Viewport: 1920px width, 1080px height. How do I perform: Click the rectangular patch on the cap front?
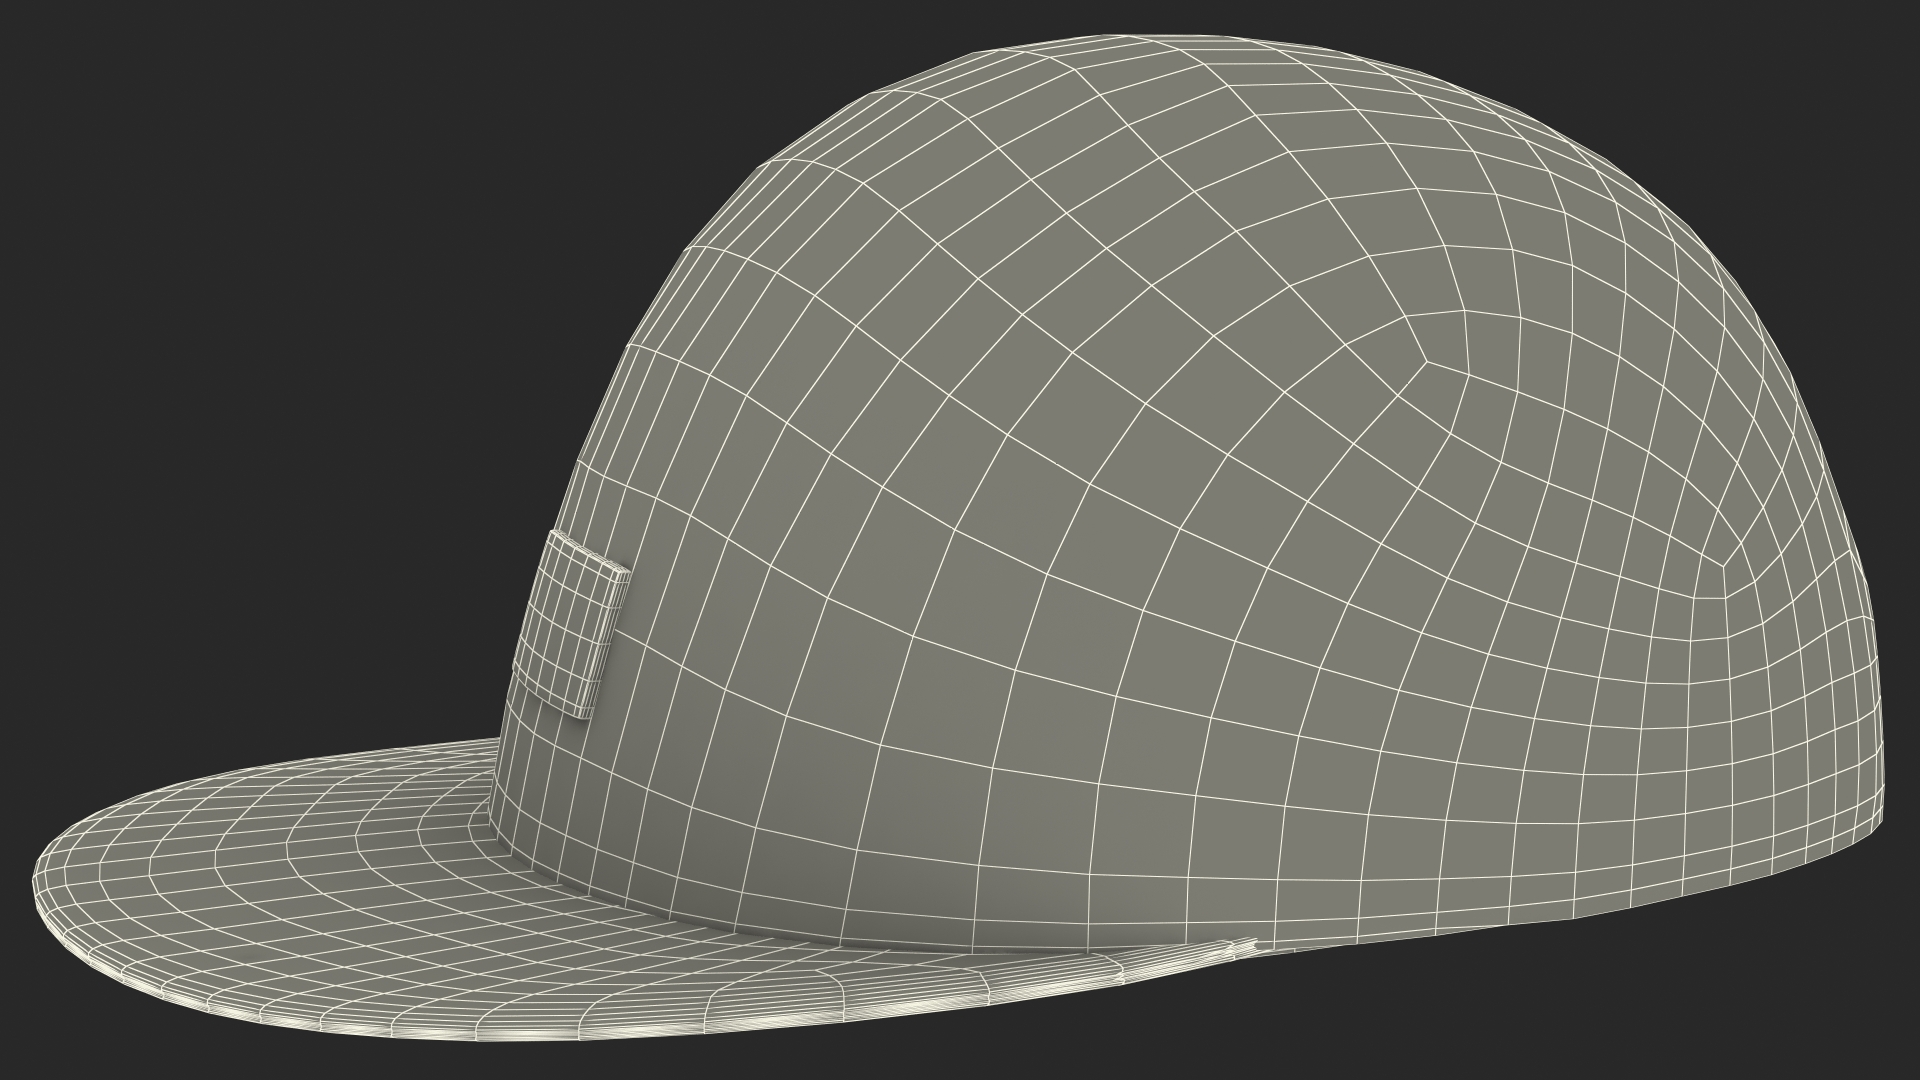[x=570, y=625]
